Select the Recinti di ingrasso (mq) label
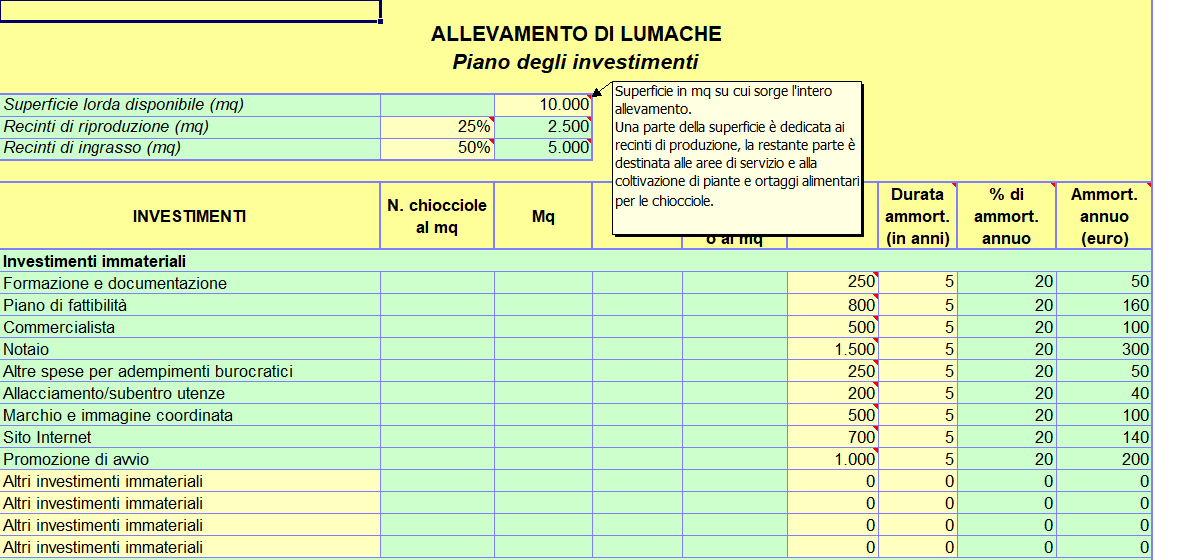The height and width of the screenshot is (560, 1186). (190, 148)
